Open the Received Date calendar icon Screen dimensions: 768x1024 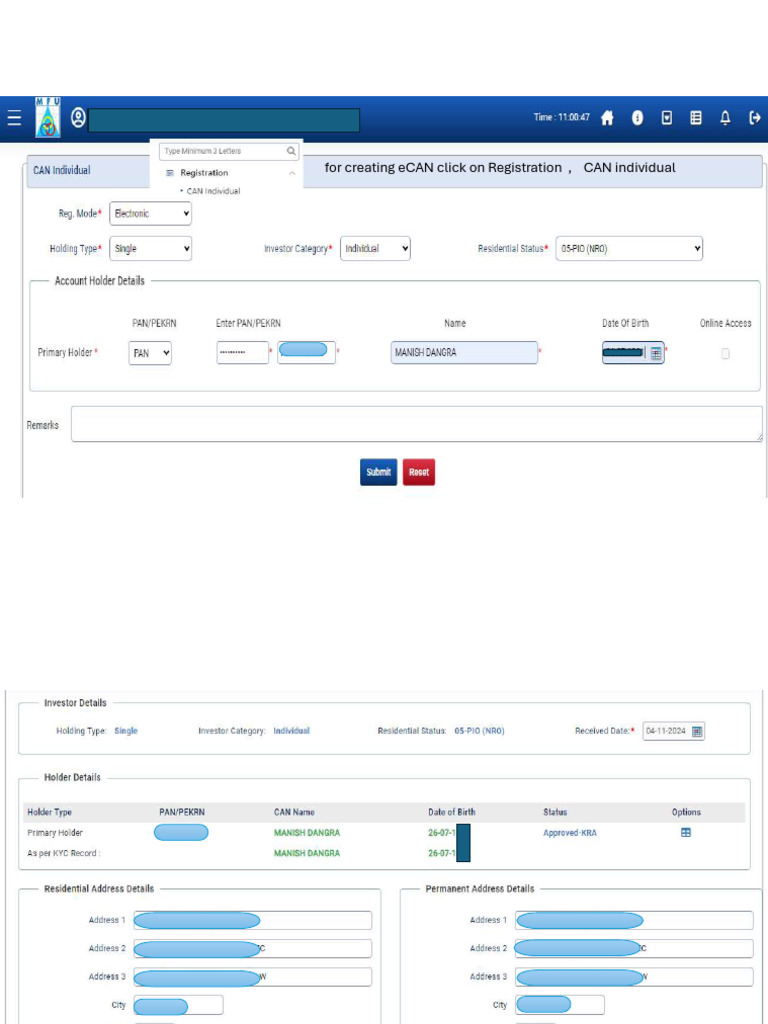coord(697,731)
